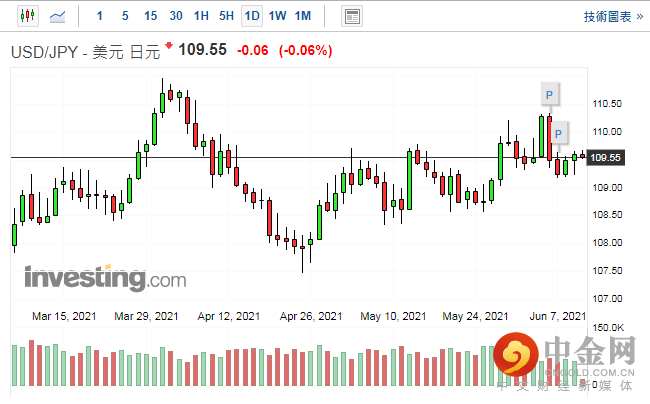The image size is (650, 404).
Task: Select the 15 minute timeframe
Action: pos(150,16)
